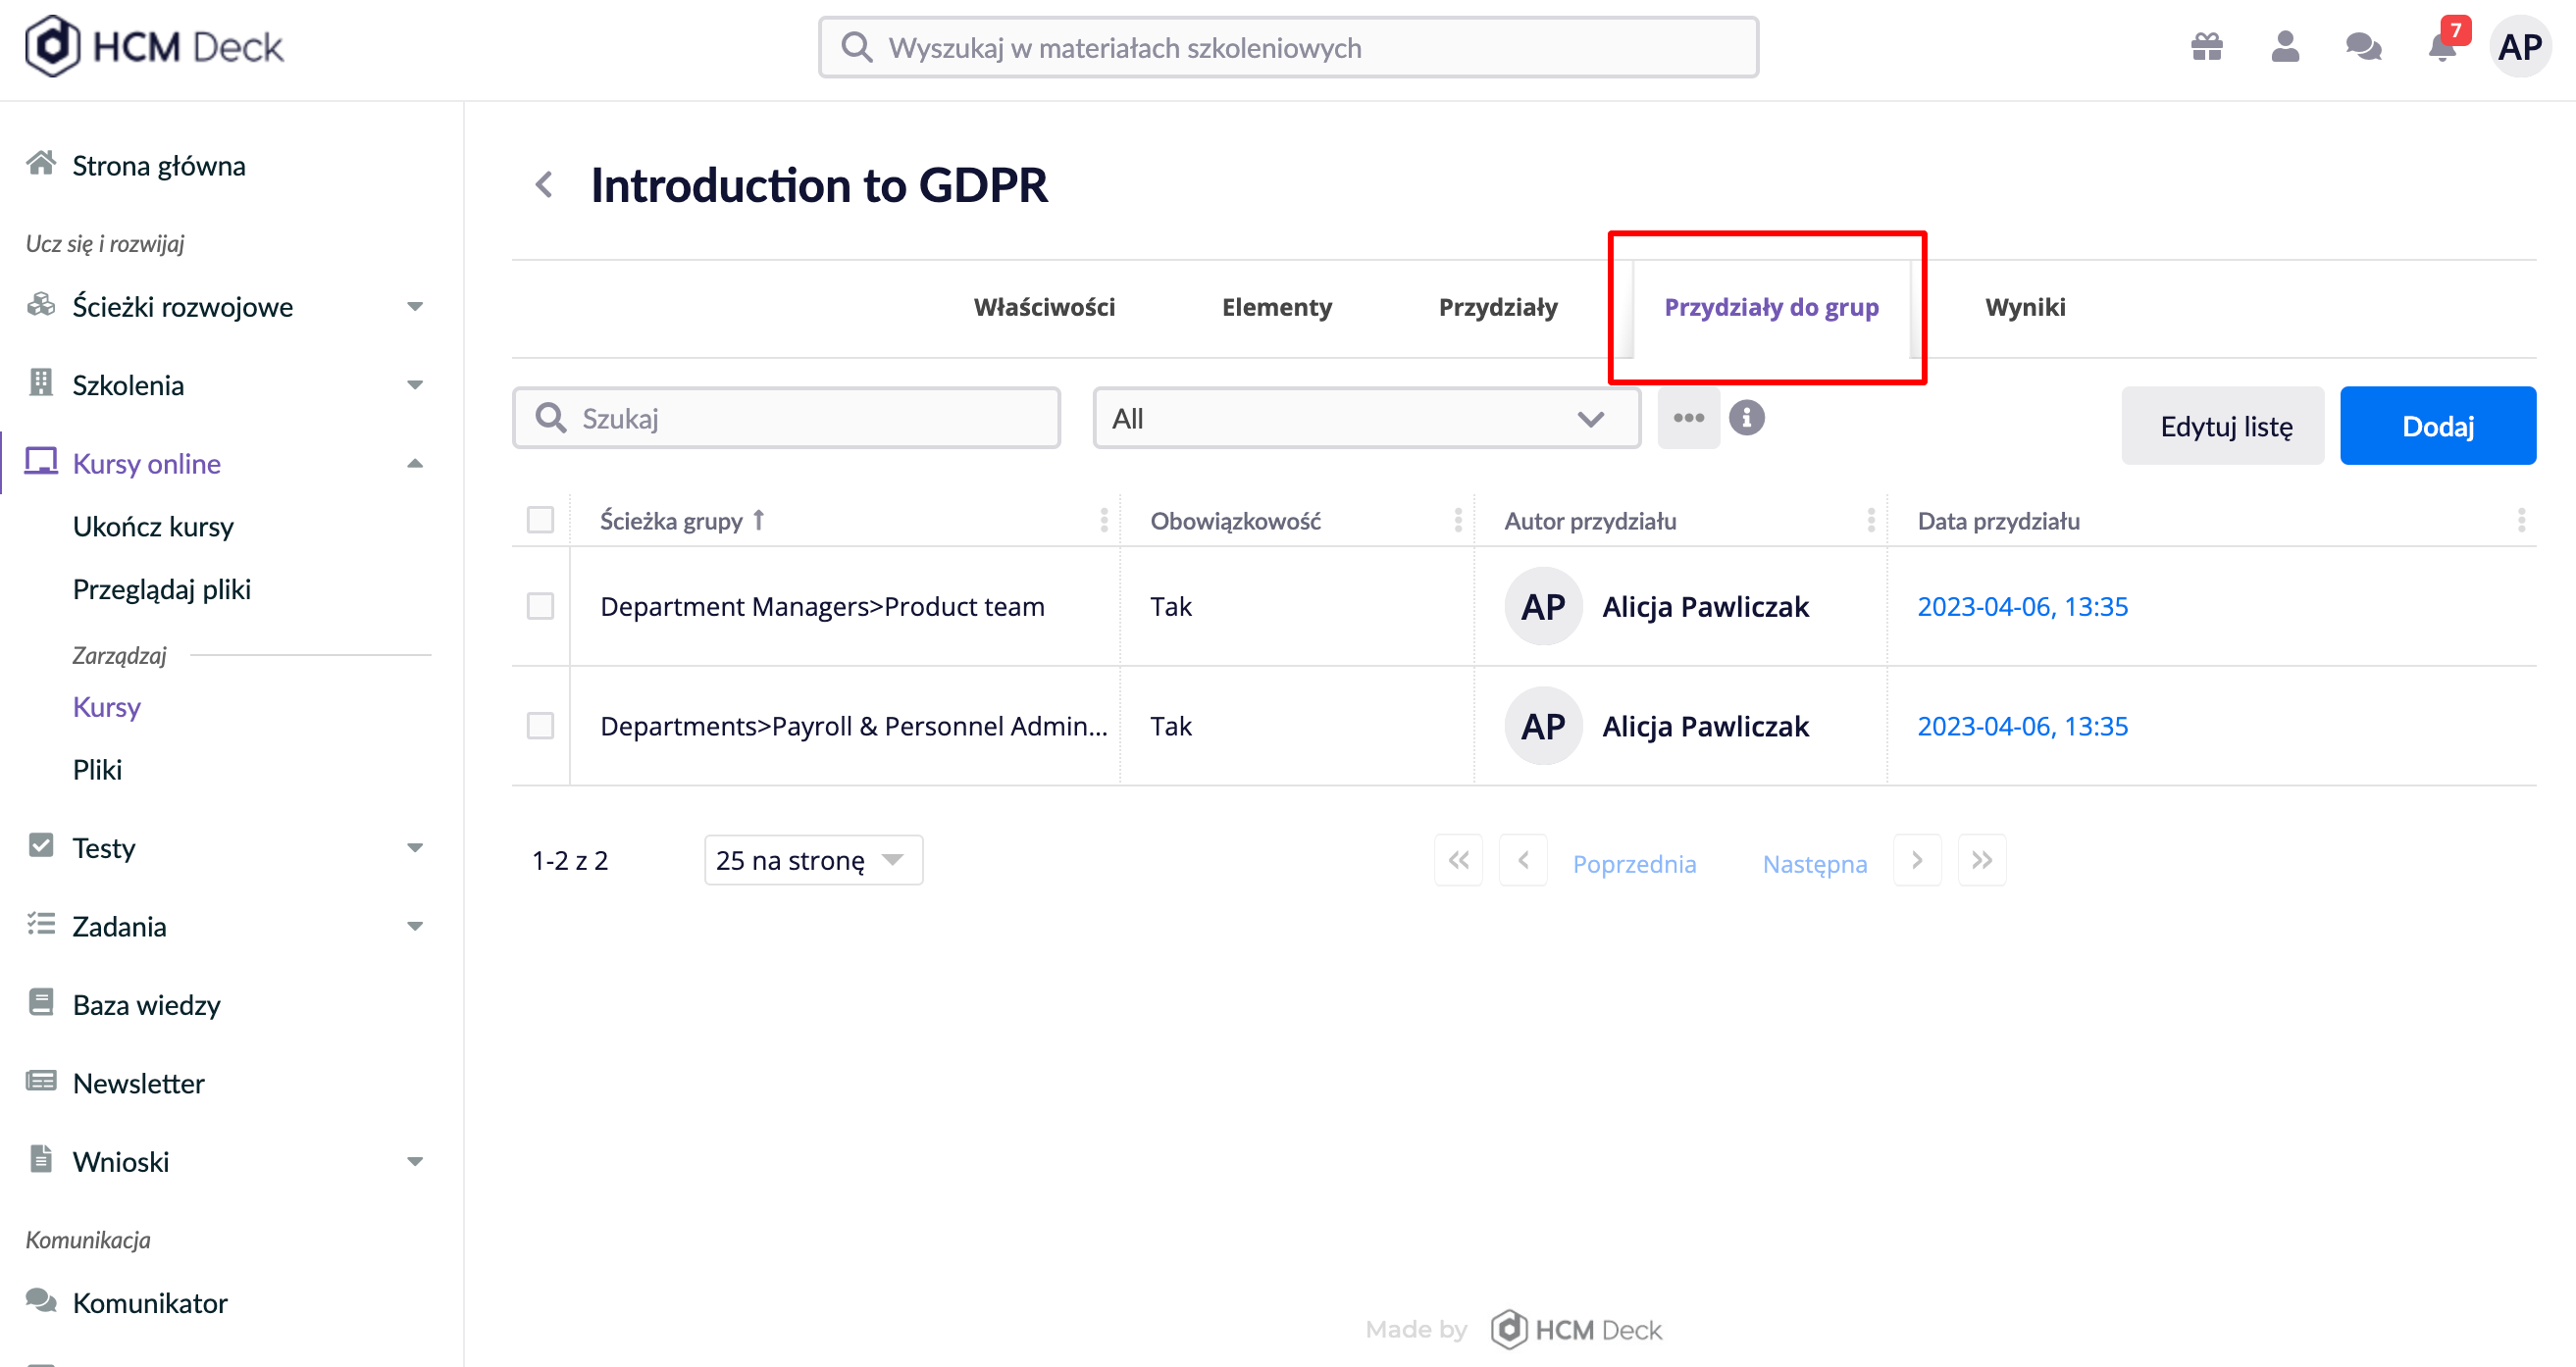Viewport: 2576px width, 1367px height.
Task: Show info icon next to filter
Action: [1747, 418]
